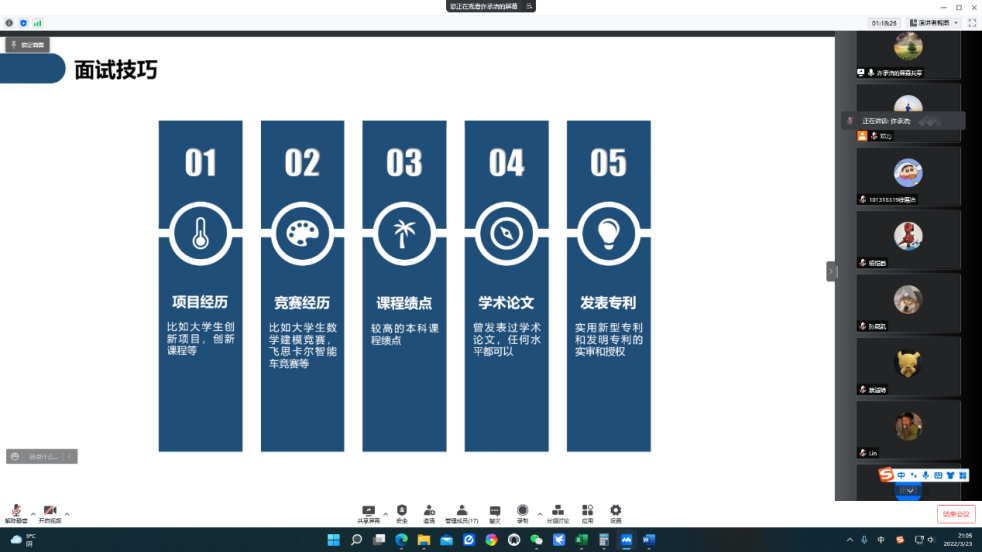
Task: Click the red End Meeting button
Action: [955, 514]
